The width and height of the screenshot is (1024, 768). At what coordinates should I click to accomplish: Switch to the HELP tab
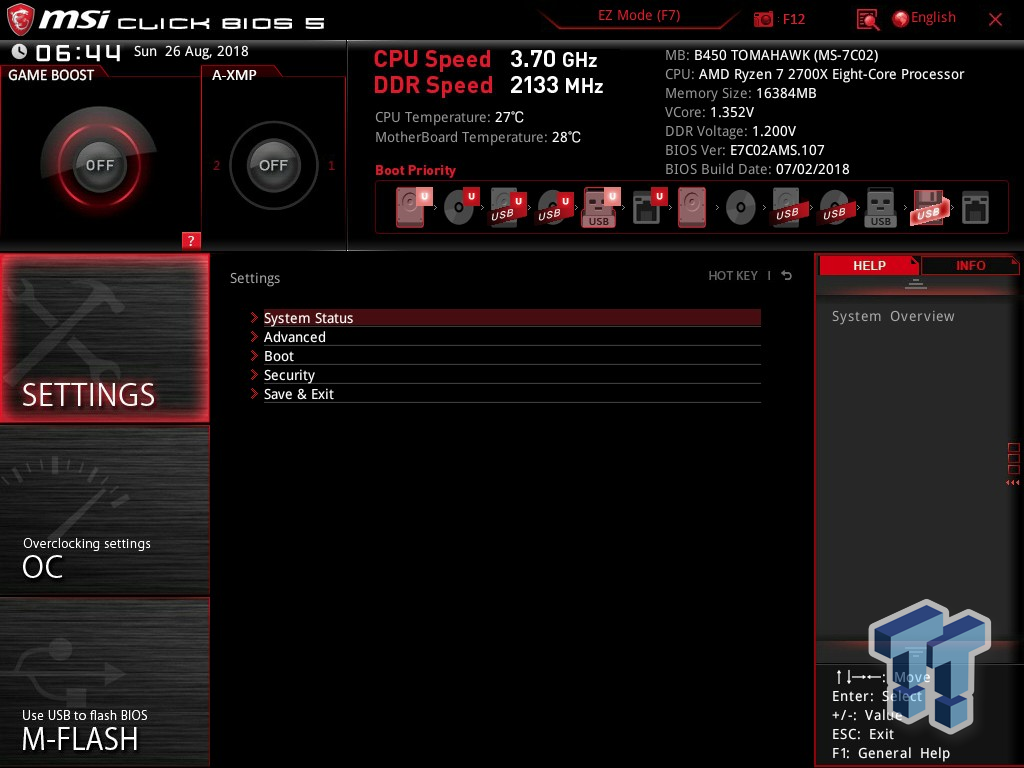pos(869,266)
